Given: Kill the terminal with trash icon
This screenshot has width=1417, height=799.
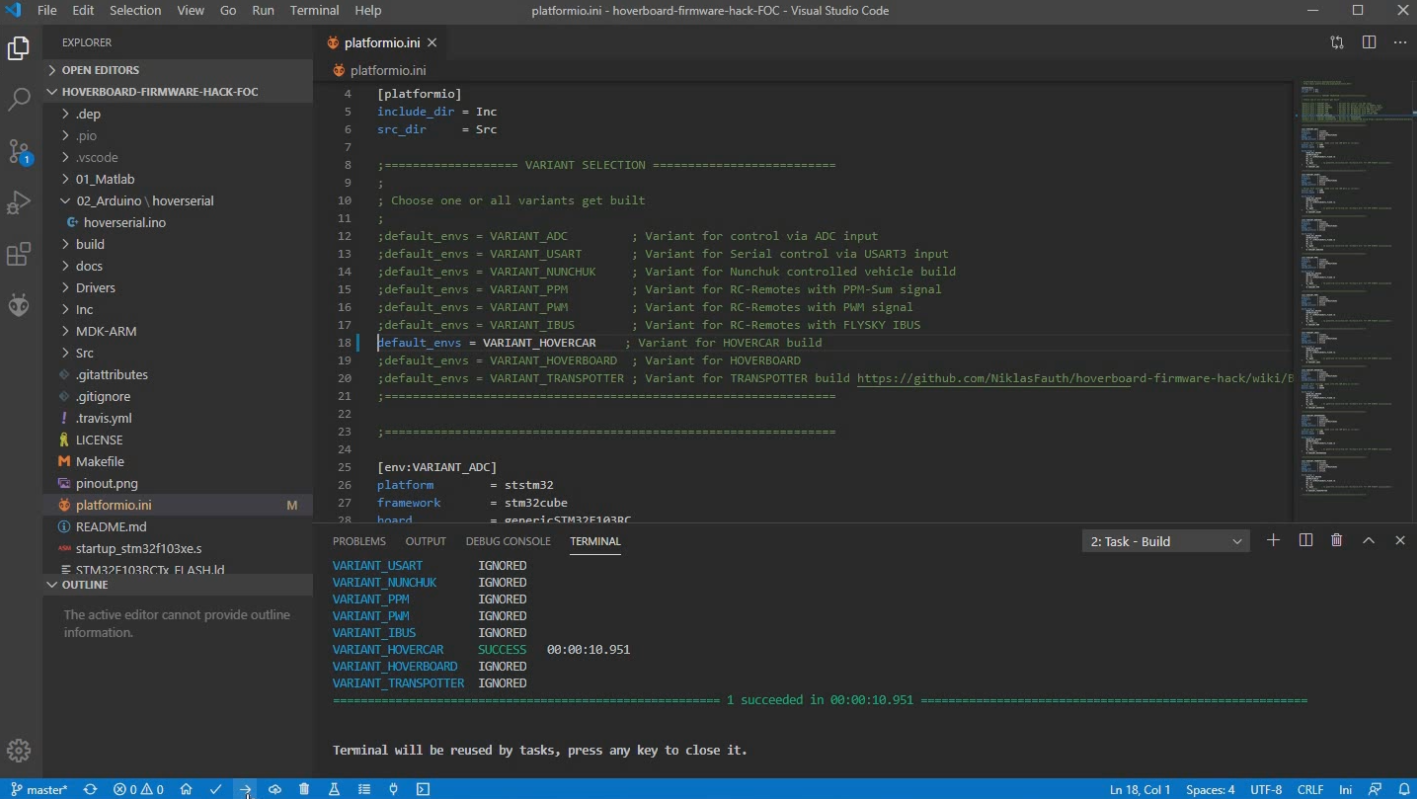Looking at the screenshot, I should [x=1337, y=541].
